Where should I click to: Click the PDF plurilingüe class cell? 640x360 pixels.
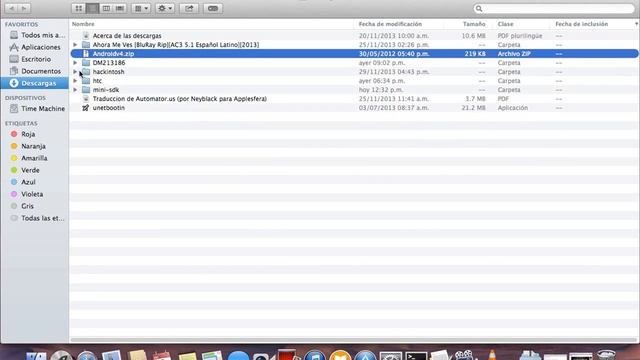[x=520, y=36]
